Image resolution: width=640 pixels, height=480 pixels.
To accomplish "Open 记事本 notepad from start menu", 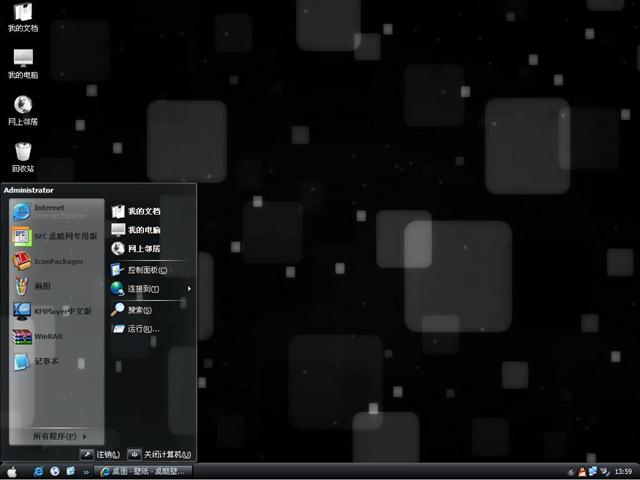I will [x=57, y=361].
